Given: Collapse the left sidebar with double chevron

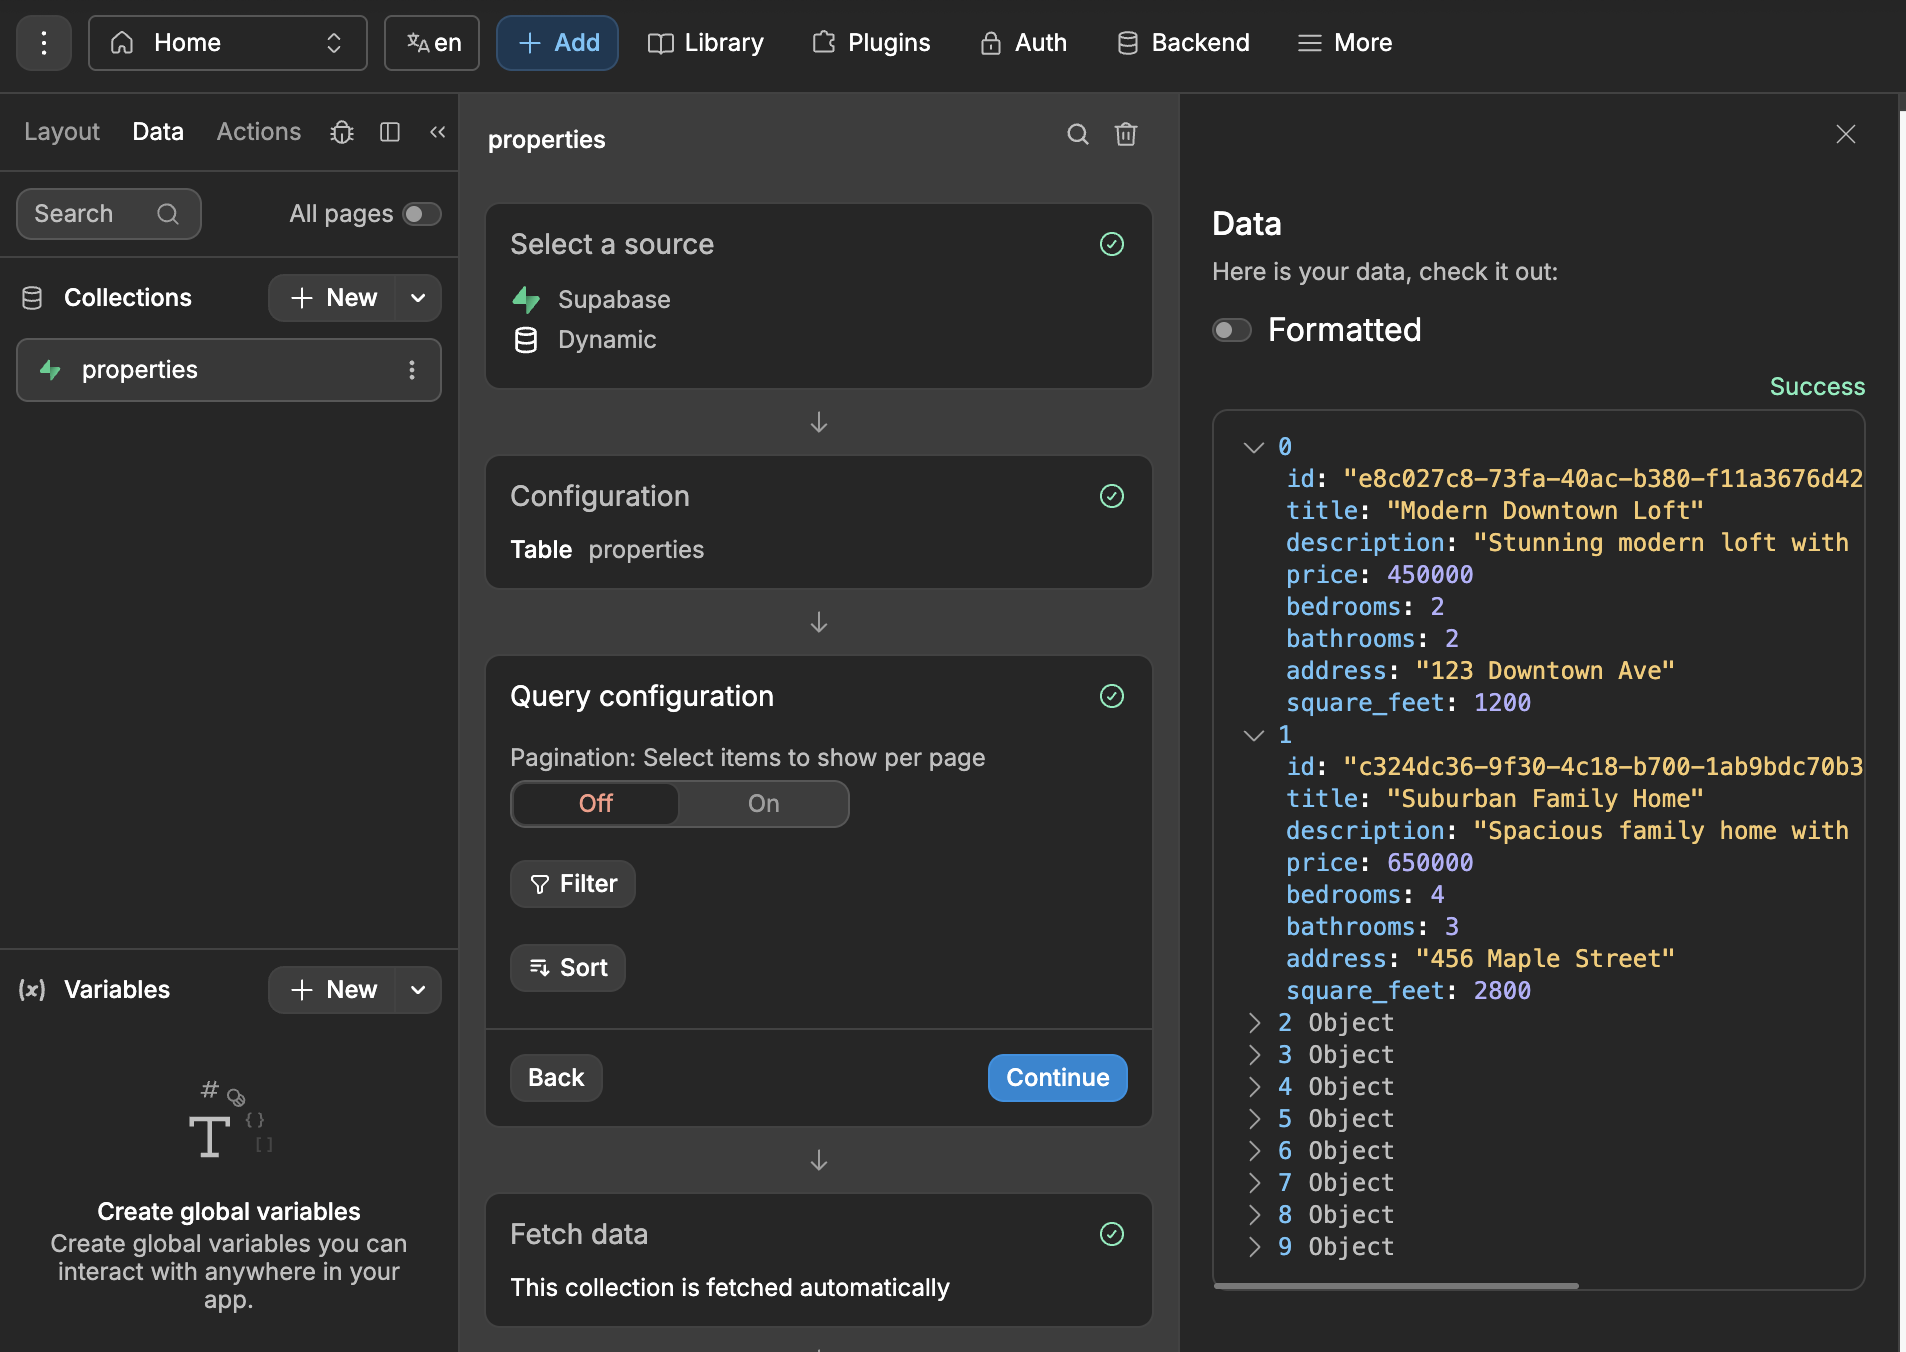Looking at the screenshot, I should point(437,132).
